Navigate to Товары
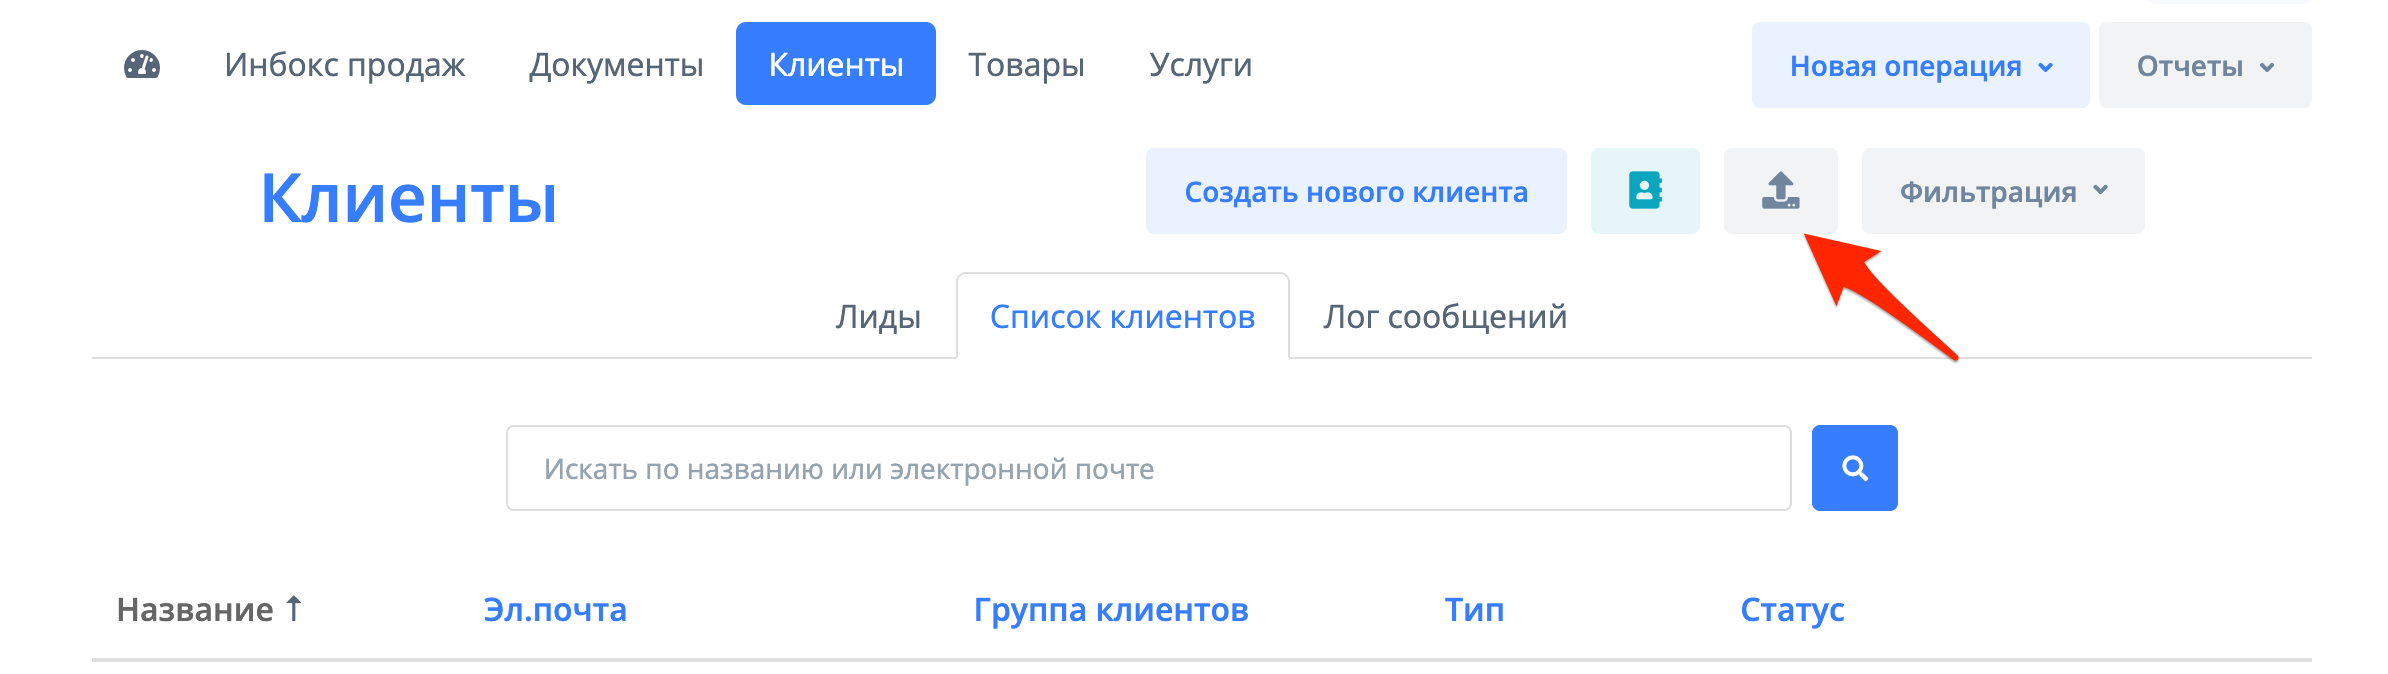The width and height of the screenshot is (2388, 674). pyautogui.click(x=1027, y=64)
